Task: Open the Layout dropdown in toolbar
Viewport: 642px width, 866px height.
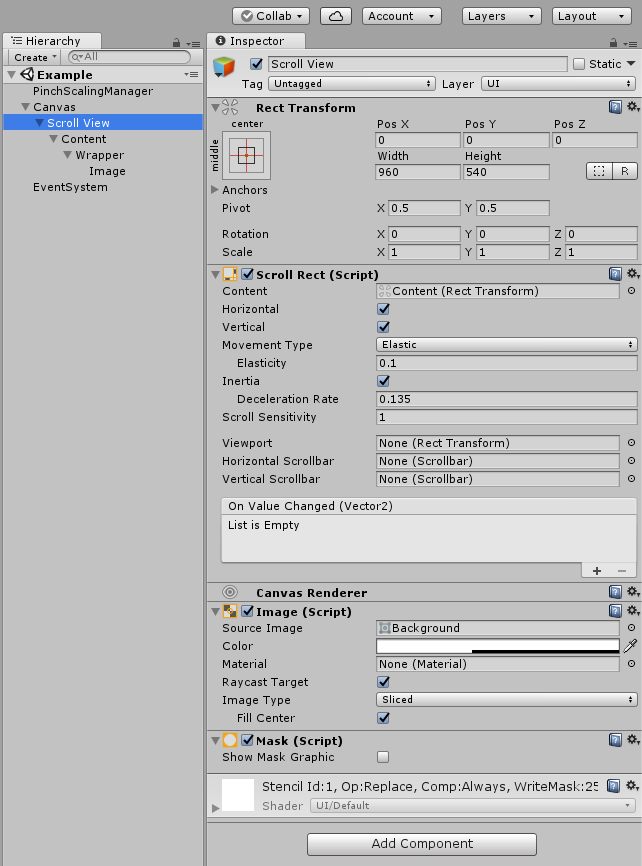Action: [x=591, y=16]
